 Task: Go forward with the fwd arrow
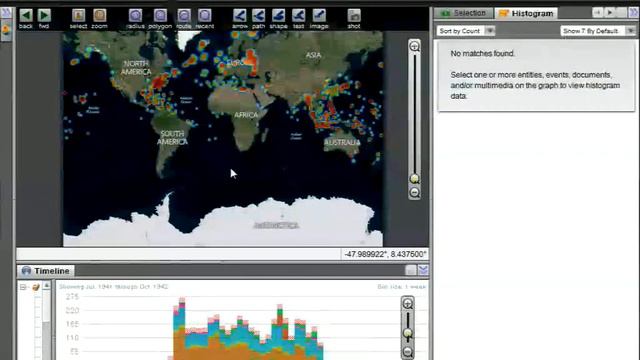(44, 19)
